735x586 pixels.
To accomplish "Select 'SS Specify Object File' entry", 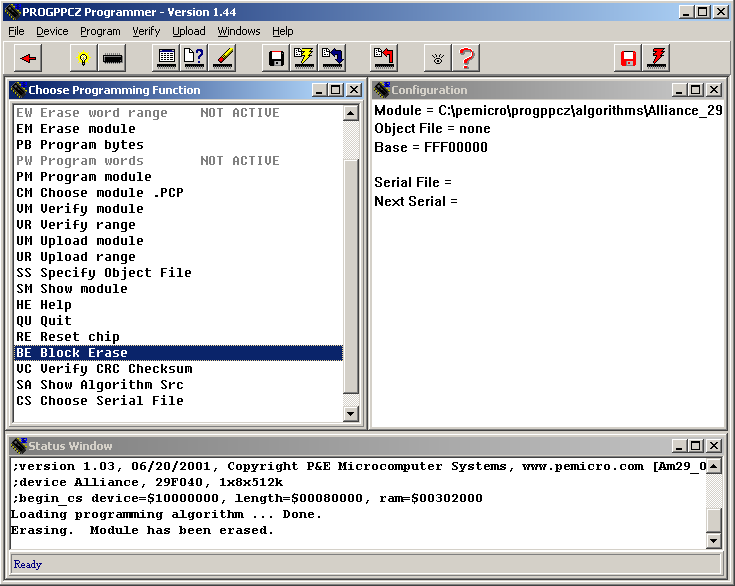I will pos(179,272).
